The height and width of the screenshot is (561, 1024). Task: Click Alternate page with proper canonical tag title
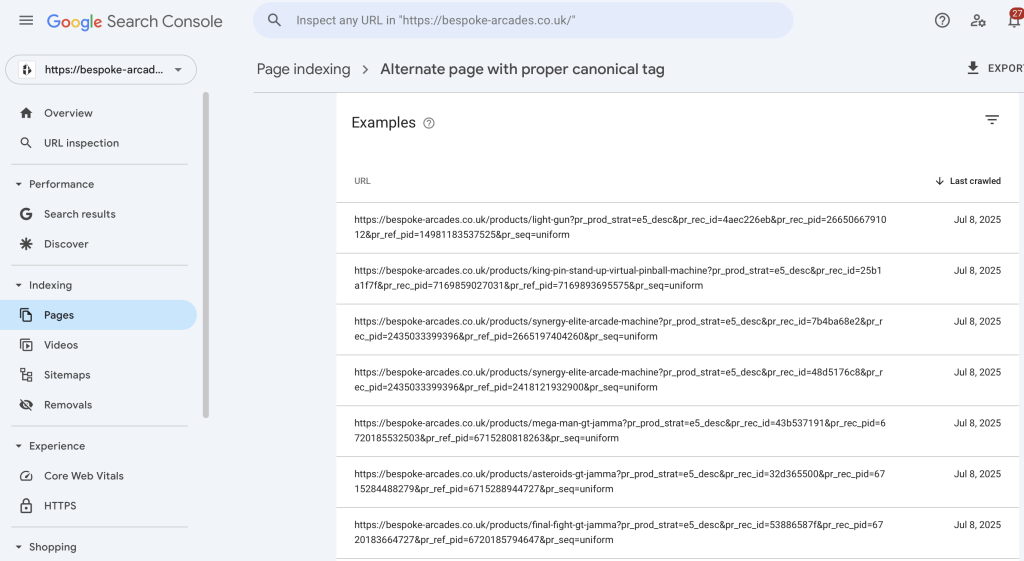(x=522, y=69)
